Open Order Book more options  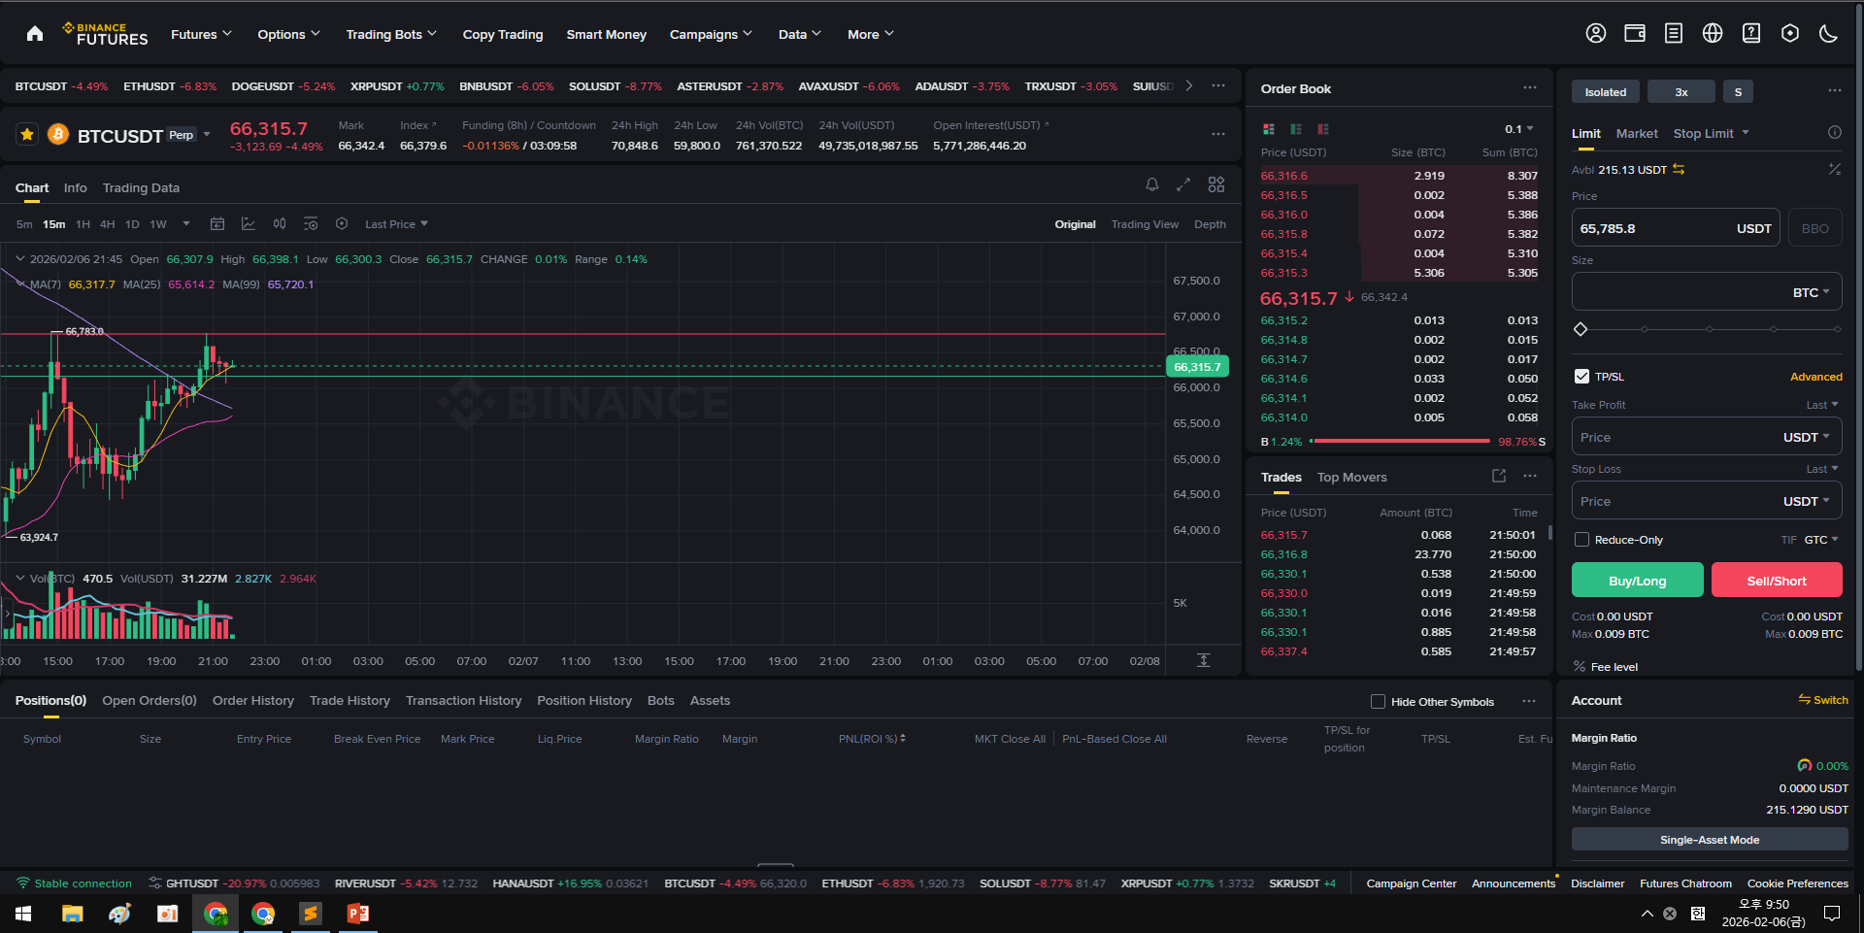point(1530,87)
